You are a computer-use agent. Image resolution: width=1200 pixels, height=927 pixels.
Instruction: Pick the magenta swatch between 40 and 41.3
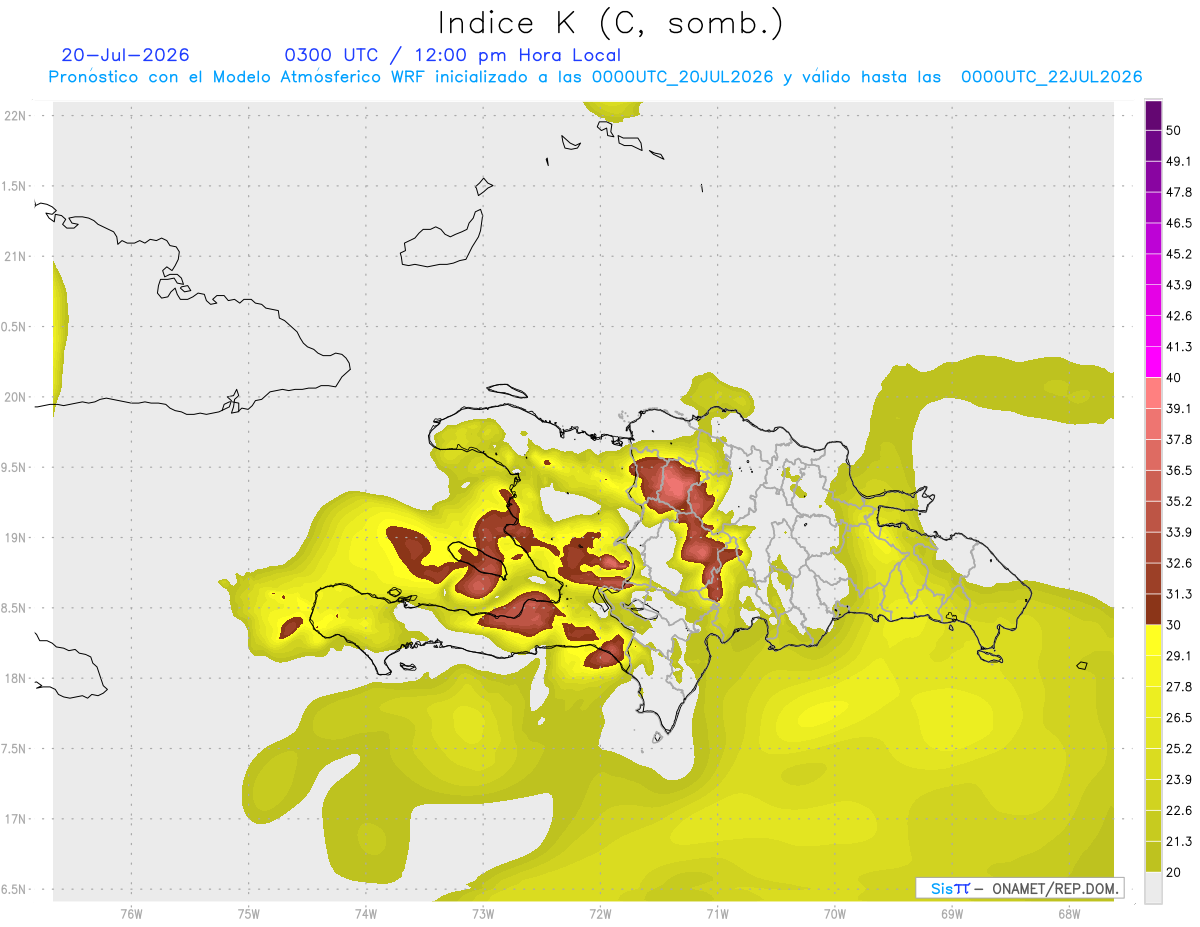1153,362
